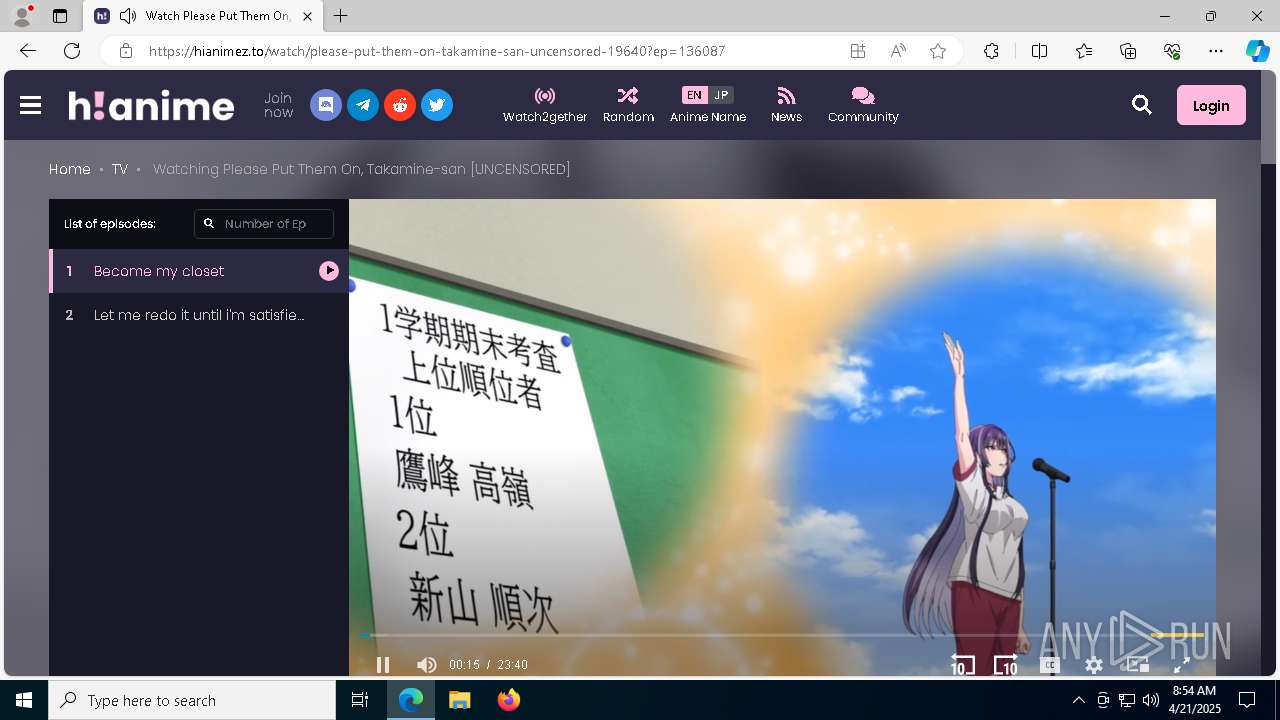Click the play icon on episode 1 row
Screen dimensions: 1280x720
[x=329, y=271]
